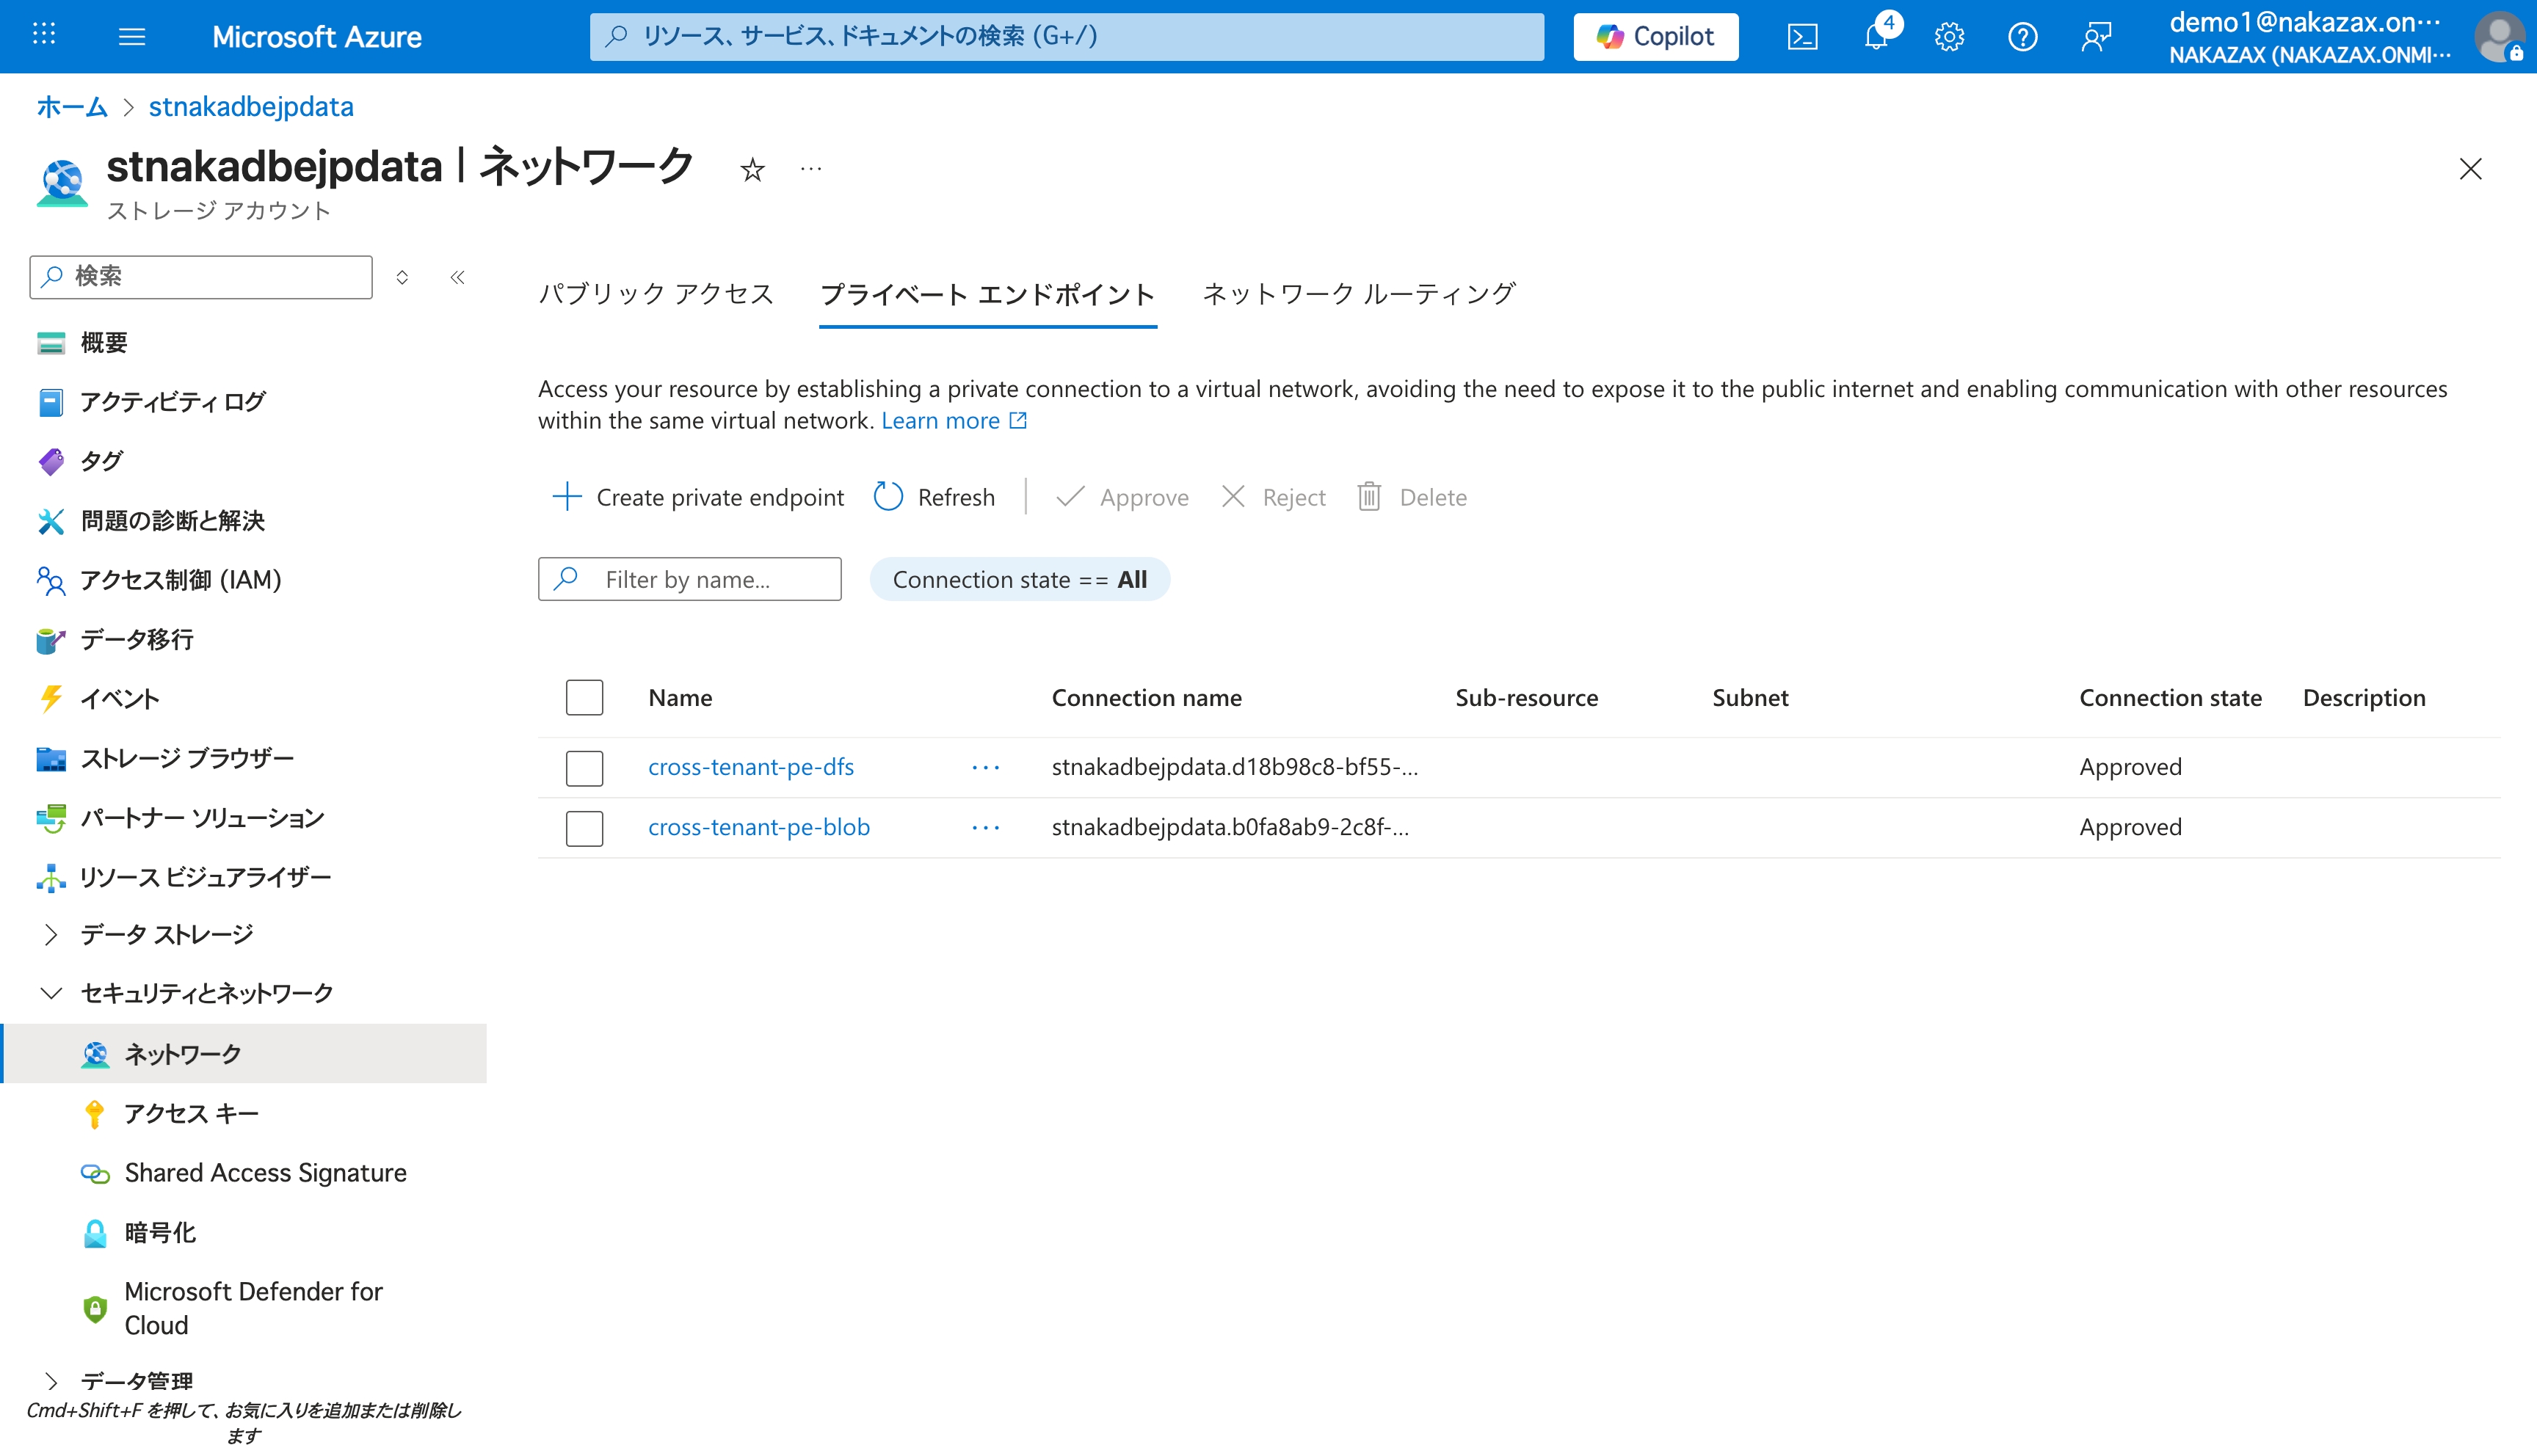Open the notifications bell
The width and height of the screenshot is (2537, 1456).
coord(1876,37)
